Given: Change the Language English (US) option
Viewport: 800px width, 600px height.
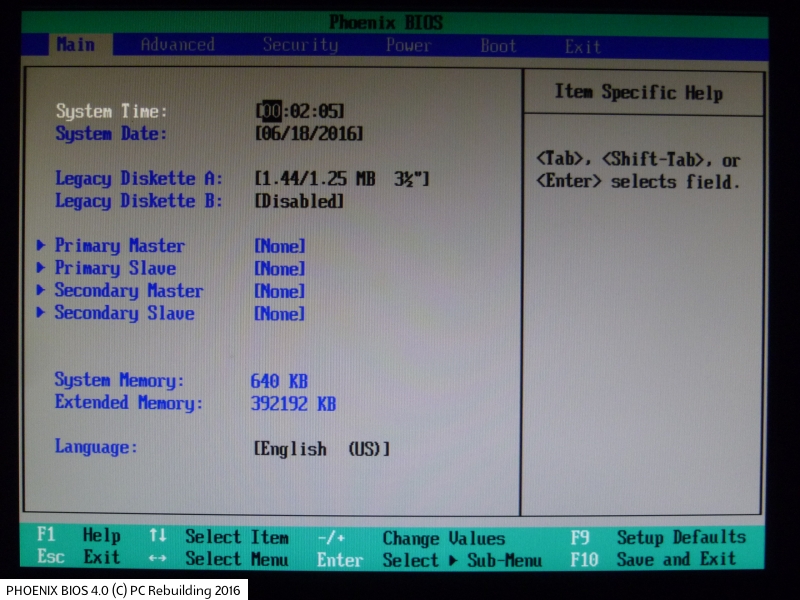Looking at the screenshot, I should pyautogui.click(x=321, y=449).
